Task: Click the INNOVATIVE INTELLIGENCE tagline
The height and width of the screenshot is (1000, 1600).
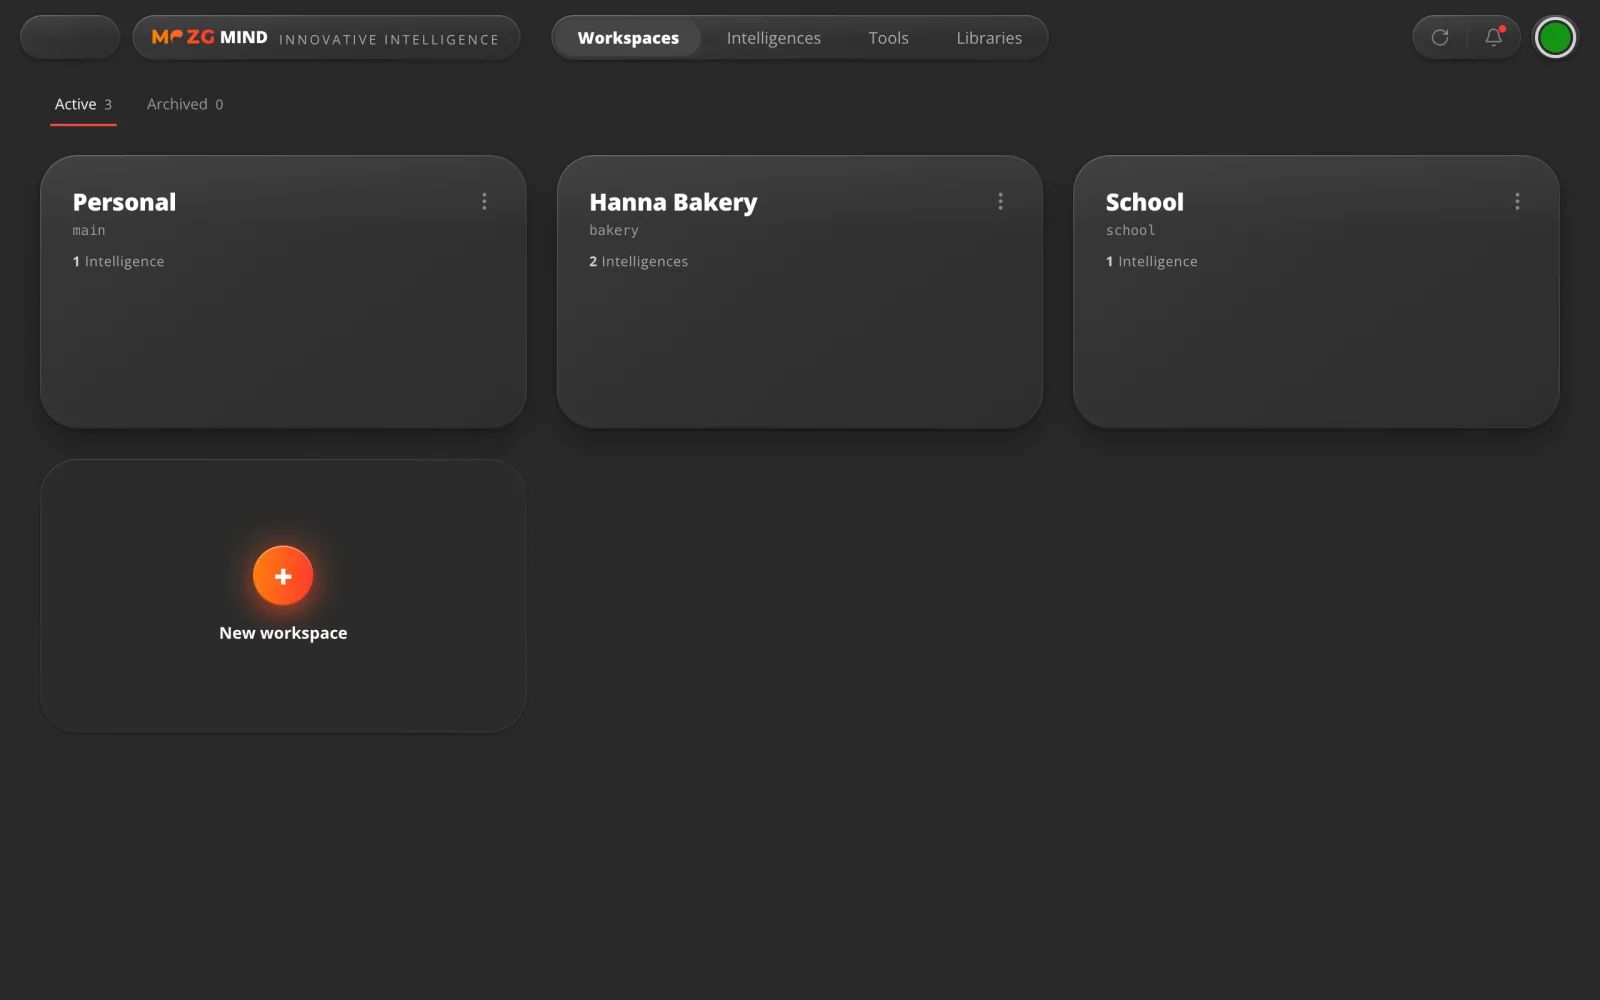Action: [x=389, y=39]
